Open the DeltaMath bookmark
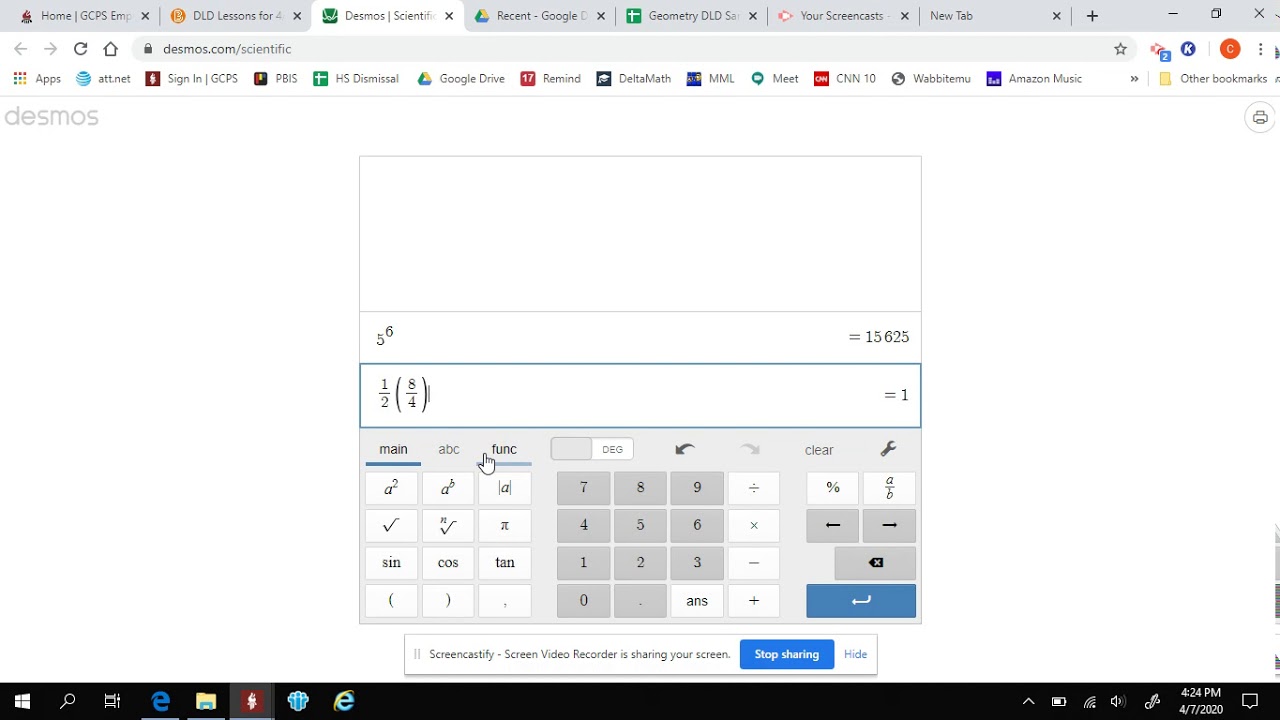 pyautogui.click(x=634, y=79)
